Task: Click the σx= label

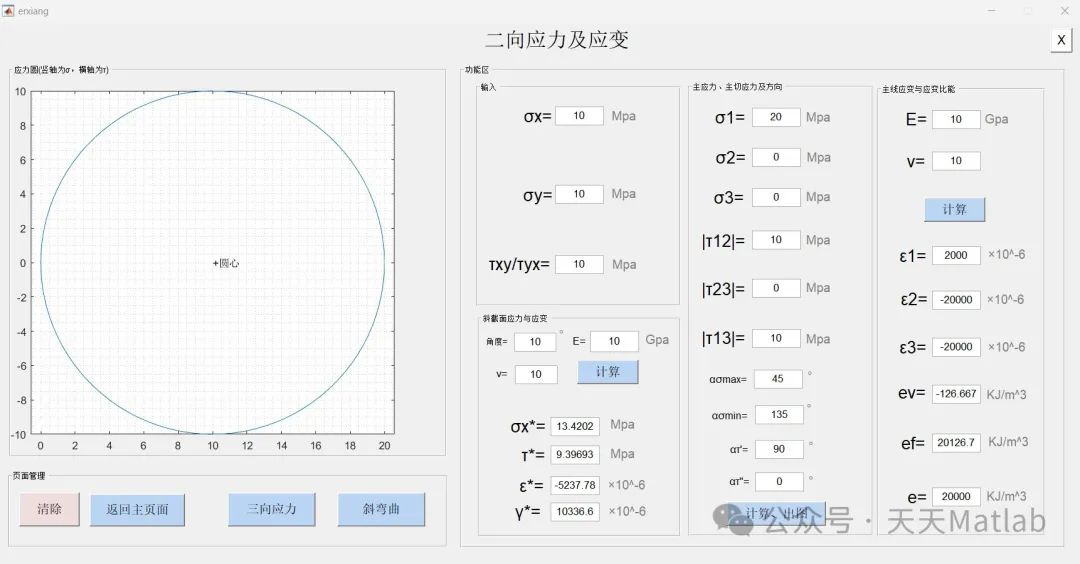Action: (x=537, y=116)
